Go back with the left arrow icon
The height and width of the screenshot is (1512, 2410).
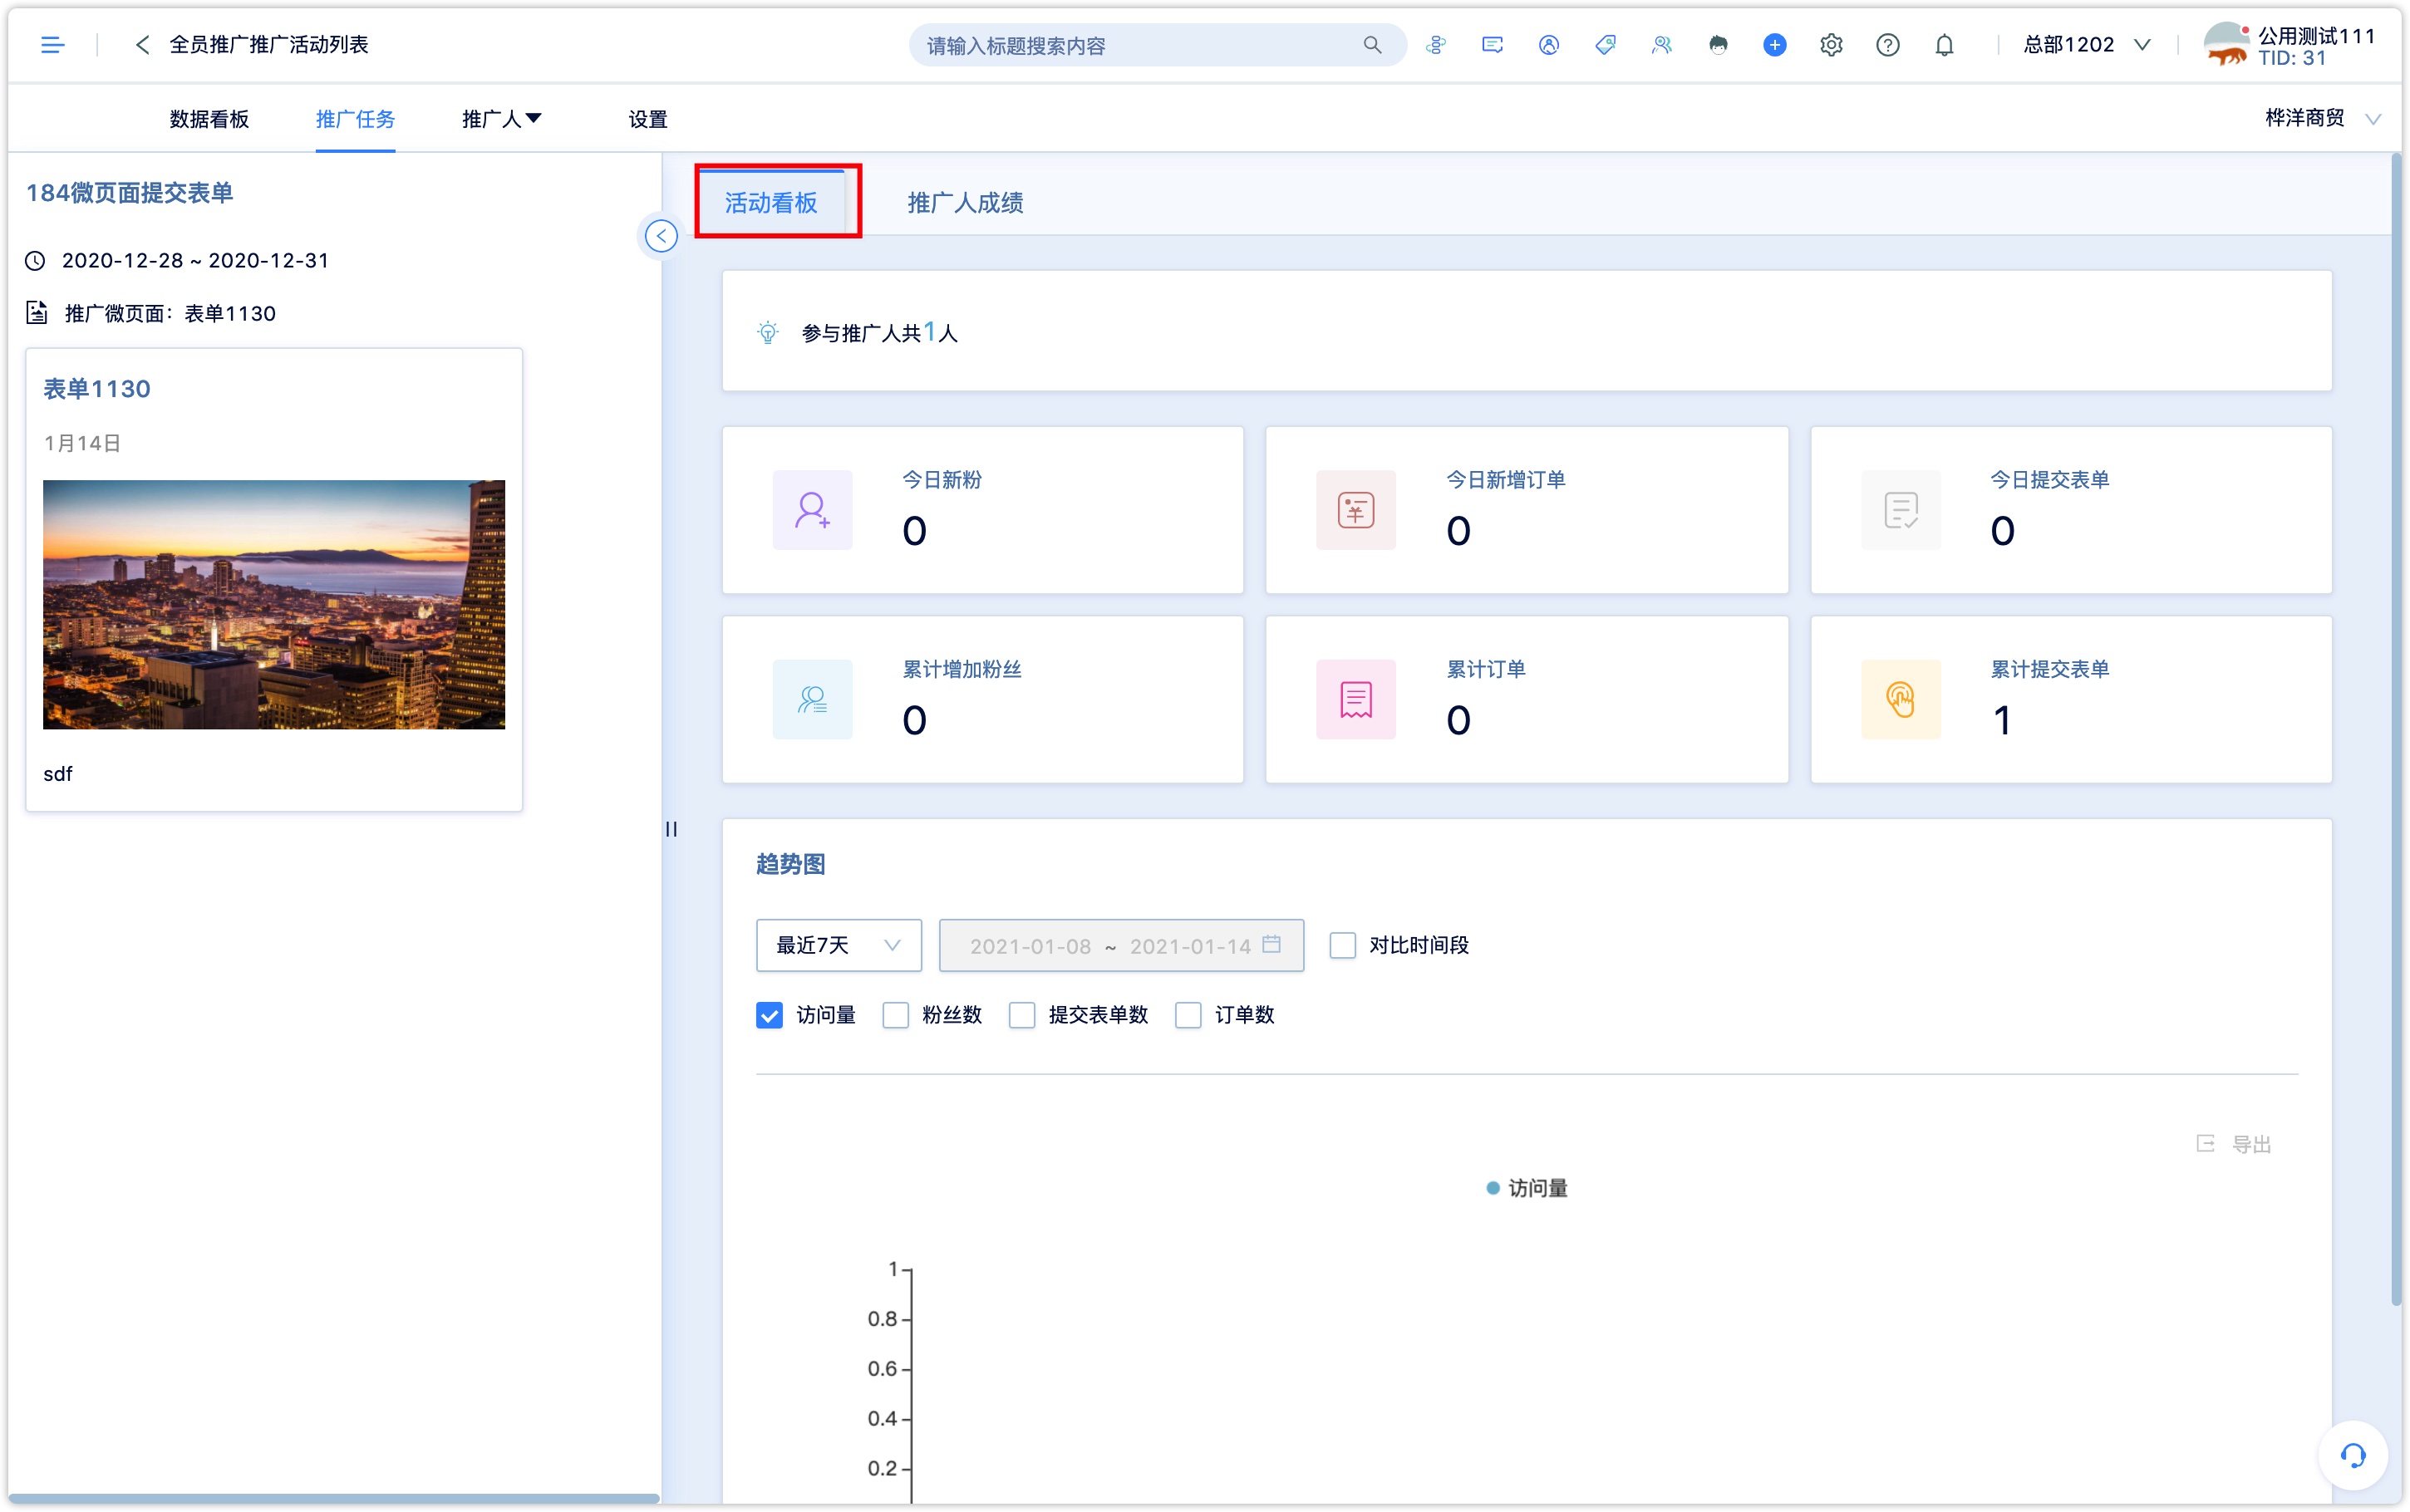click(x=143, y=45)
